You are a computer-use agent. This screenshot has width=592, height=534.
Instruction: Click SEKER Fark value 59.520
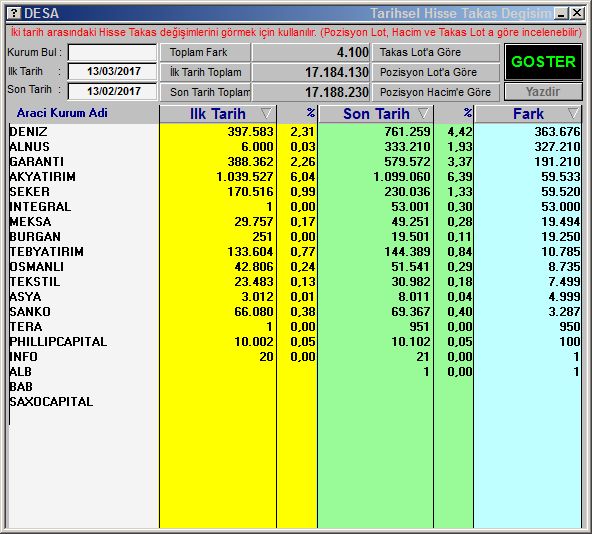(x=561, y=191)
